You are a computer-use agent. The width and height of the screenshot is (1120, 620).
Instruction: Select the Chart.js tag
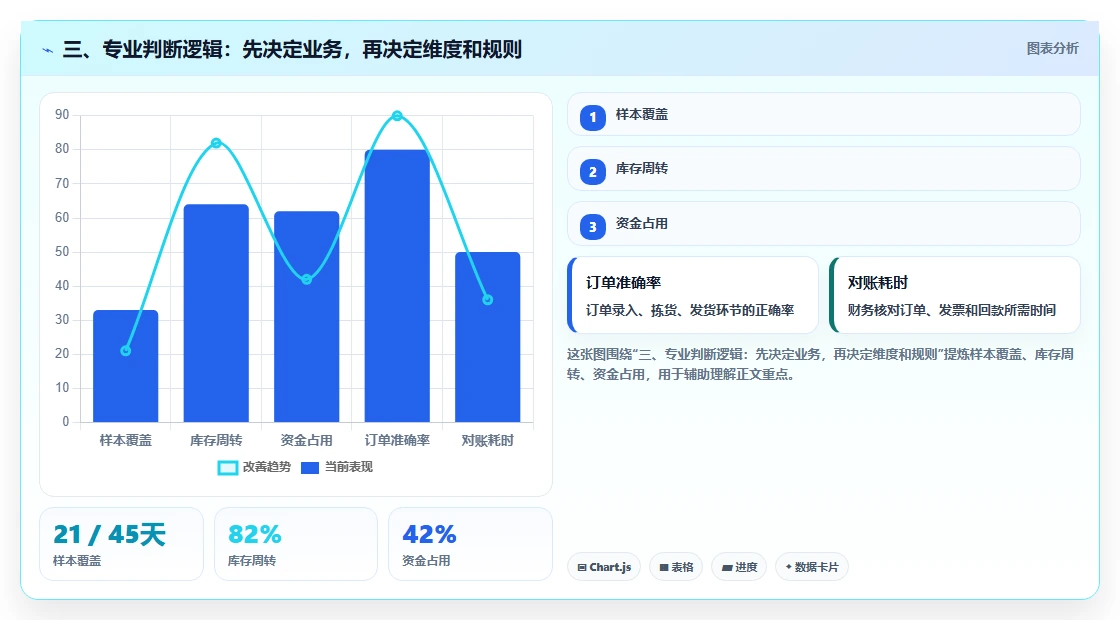604,567
